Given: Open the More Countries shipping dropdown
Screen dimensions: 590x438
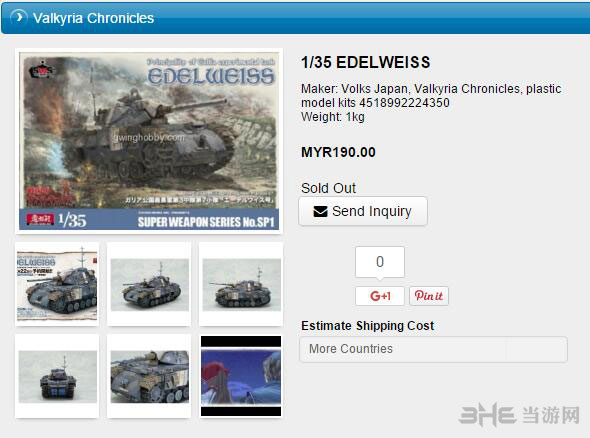Looking at the screenshot, I should pyautogui.click(x=433, y=349).
